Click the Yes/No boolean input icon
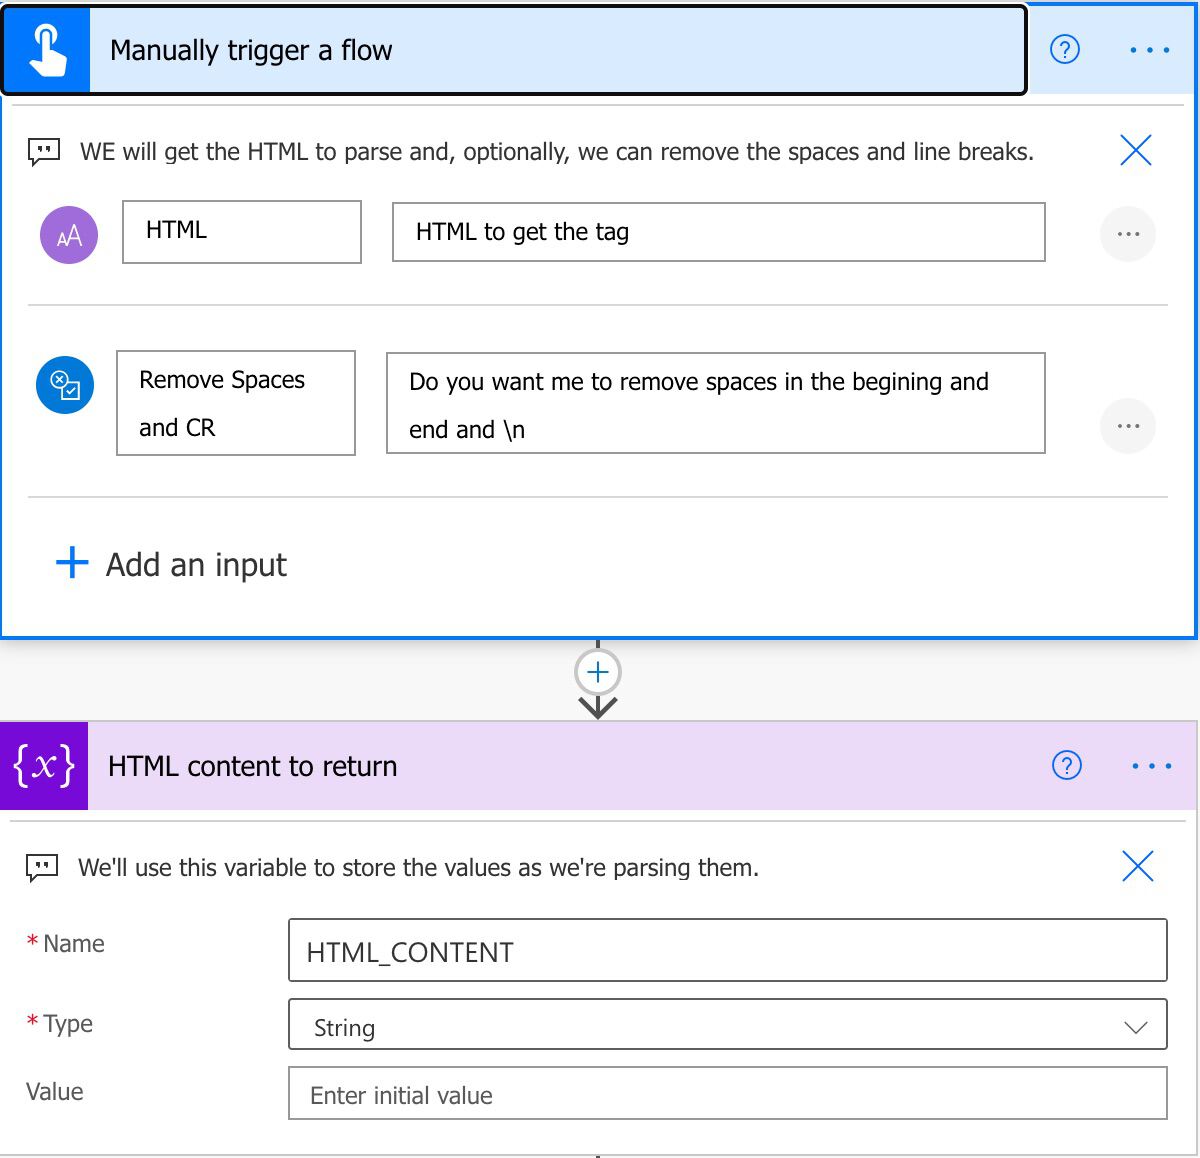The height and width of the screenshot is (1158, 1200). (64, 384)
